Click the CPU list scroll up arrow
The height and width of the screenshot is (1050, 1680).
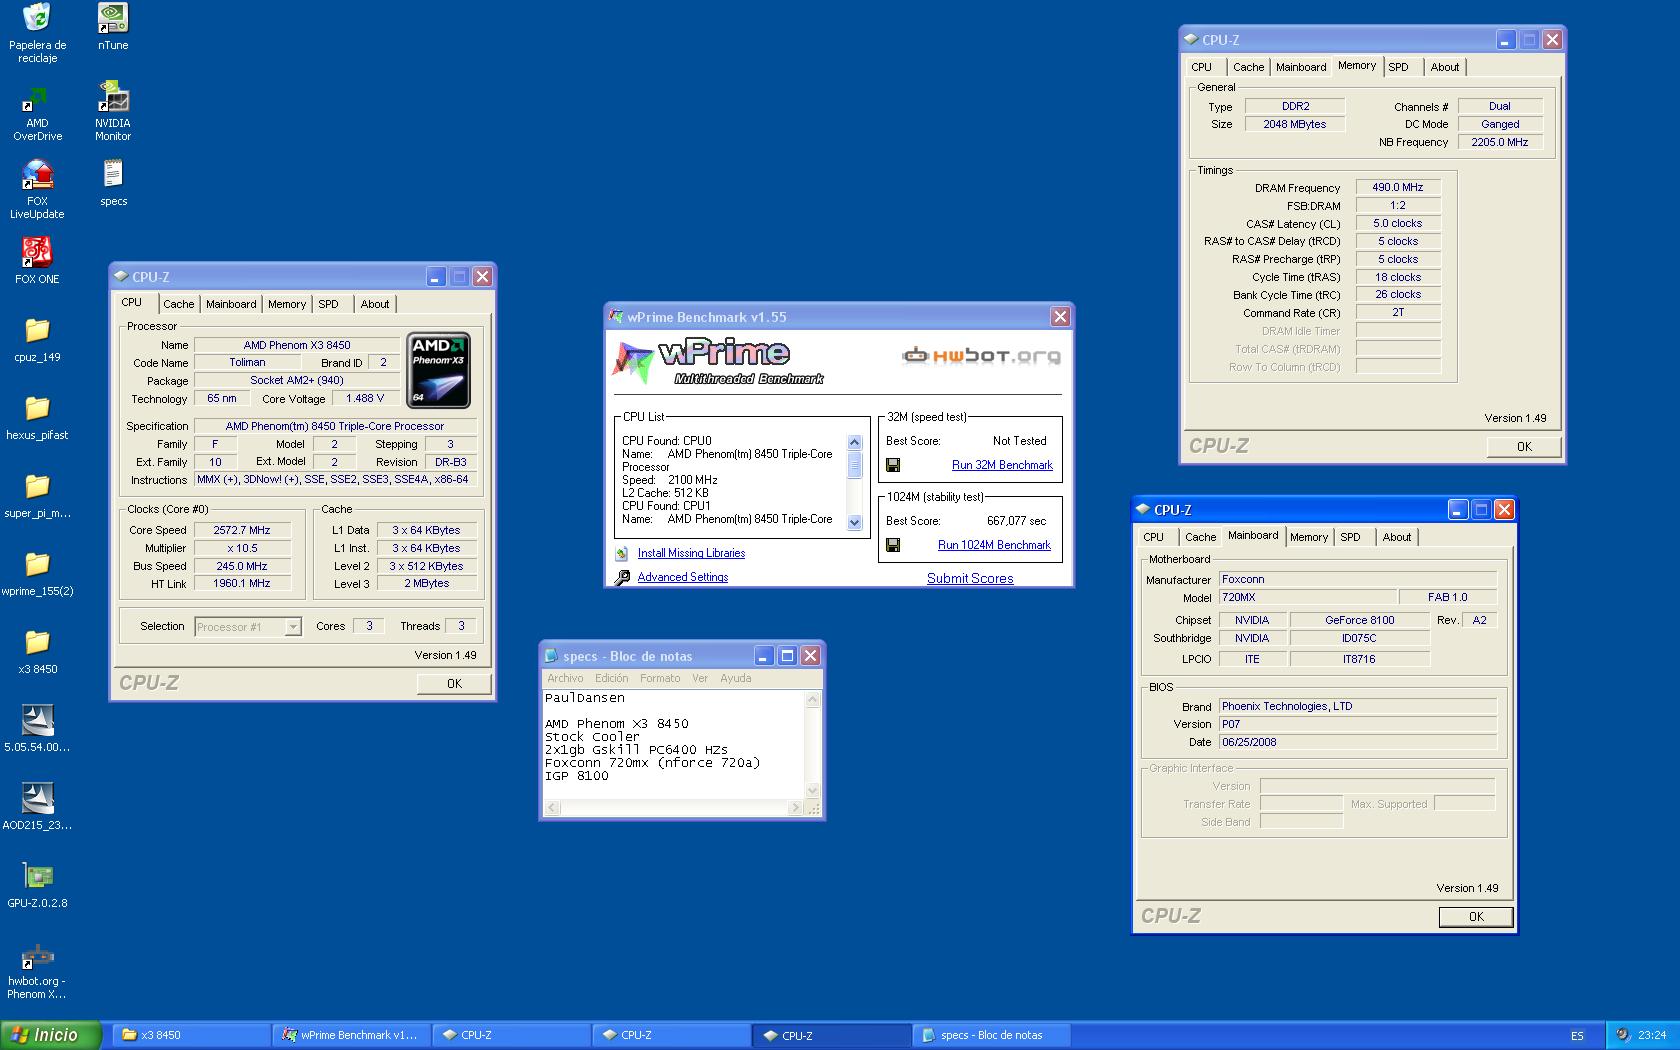point(854,442)
